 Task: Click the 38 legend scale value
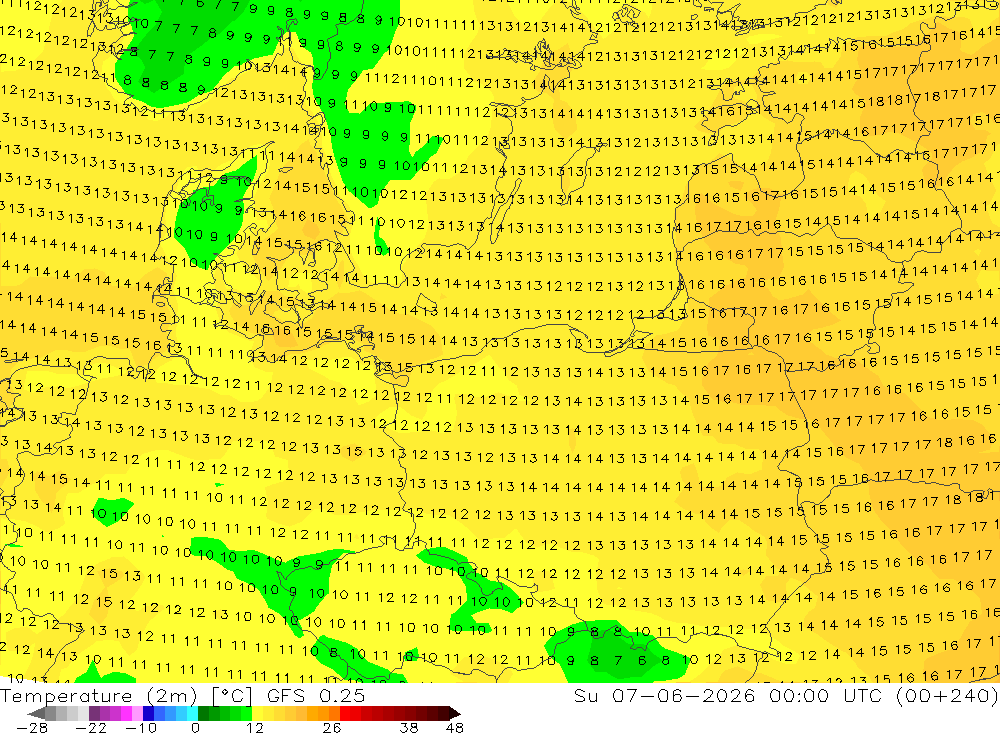pyautogui.click(x=409, y=727)
